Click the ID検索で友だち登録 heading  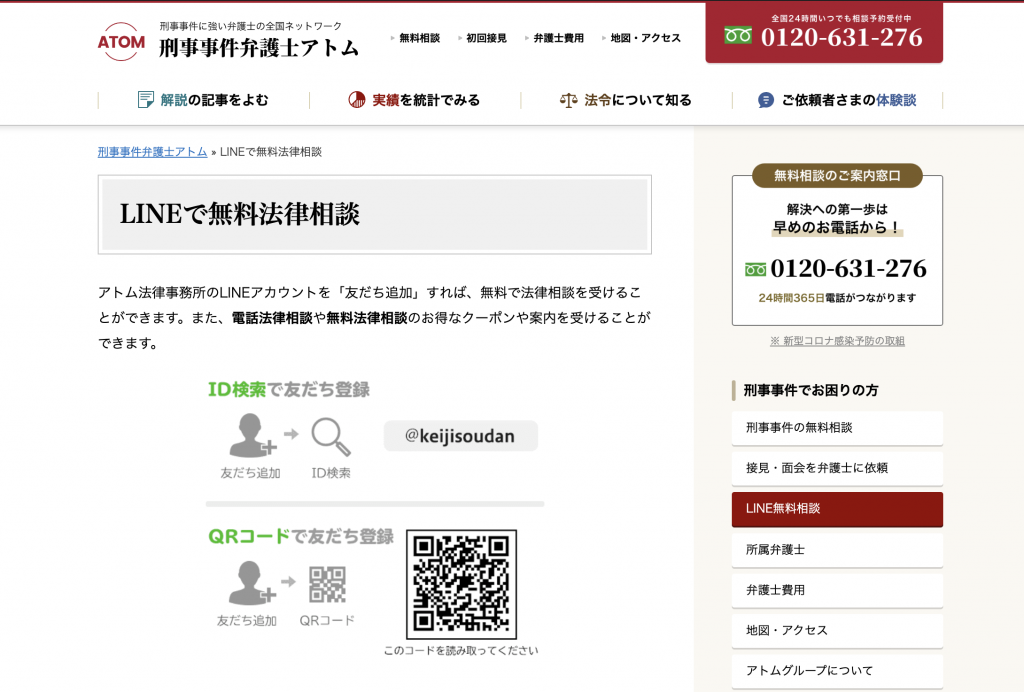click(x=289, y=390)
